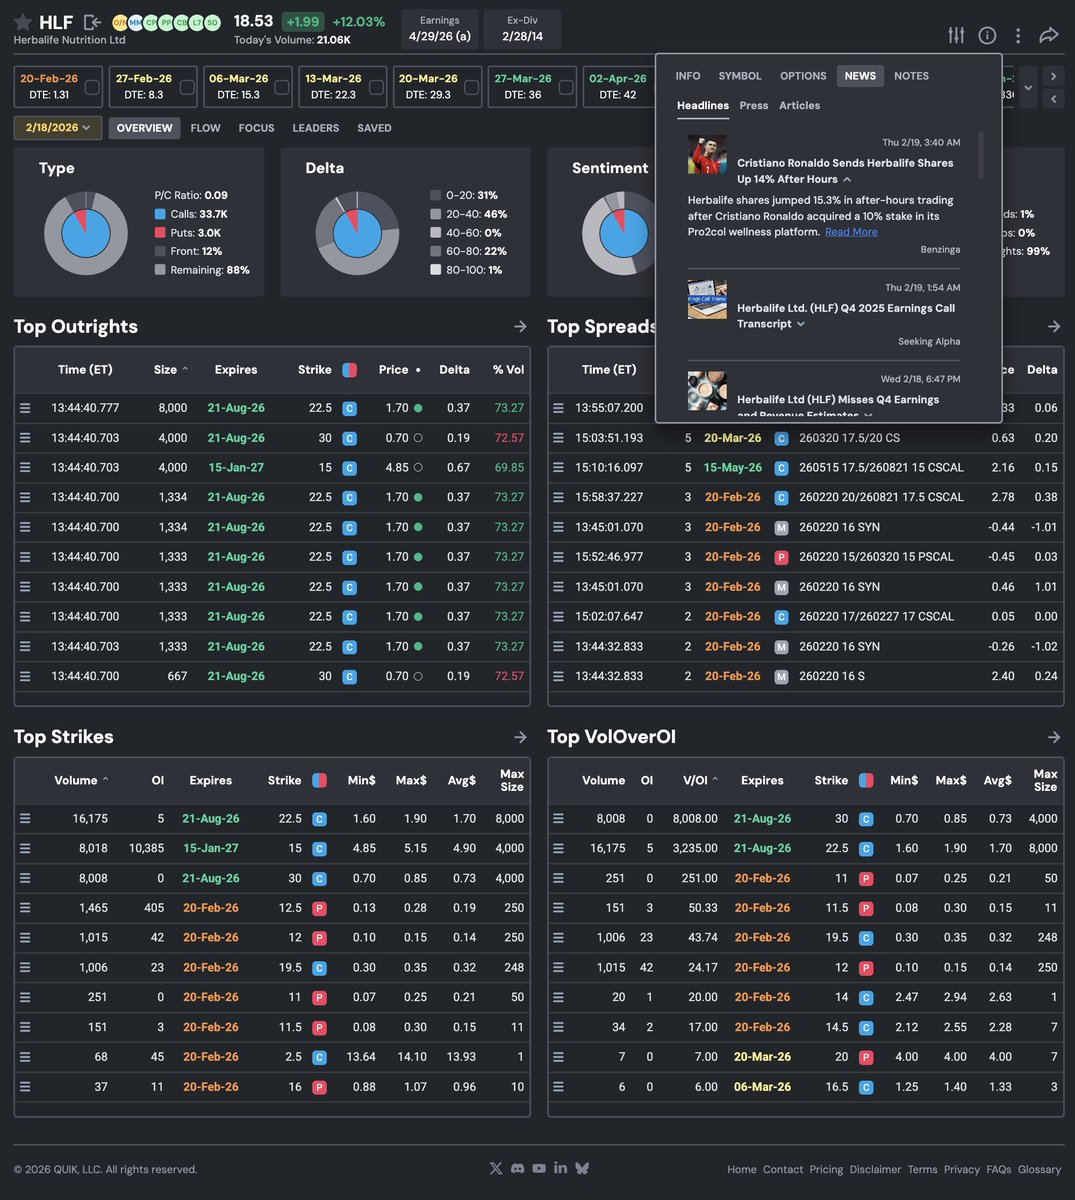The width and height of the screenshot is (1075, 1200).
Task: Select the NOTES tab in the panel
Action: tap(911, 76)
